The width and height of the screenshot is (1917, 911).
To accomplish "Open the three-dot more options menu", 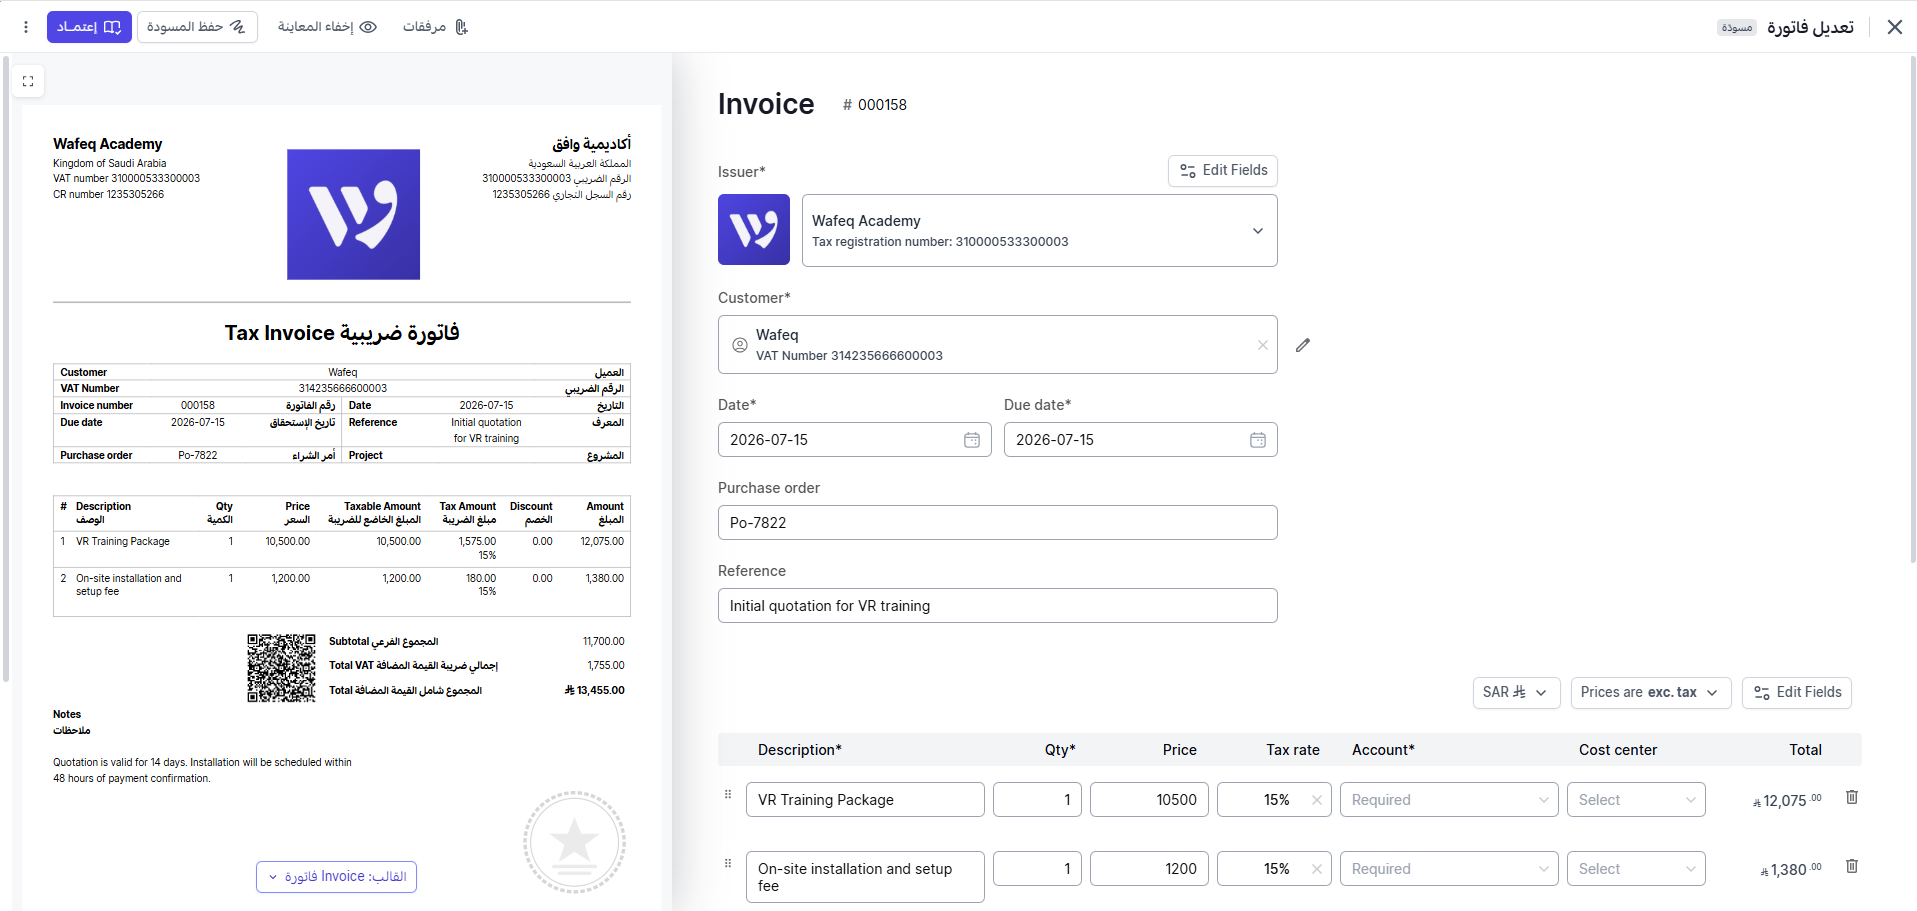I will tap(26, 27).
